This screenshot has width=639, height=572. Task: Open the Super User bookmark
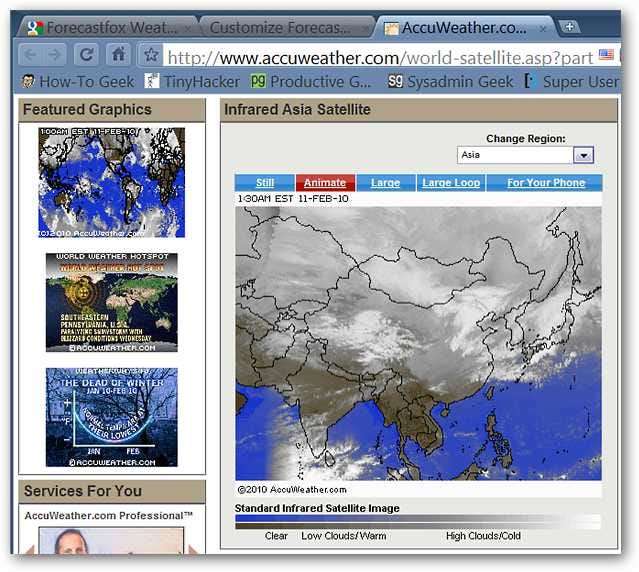[x=571, y=81]
